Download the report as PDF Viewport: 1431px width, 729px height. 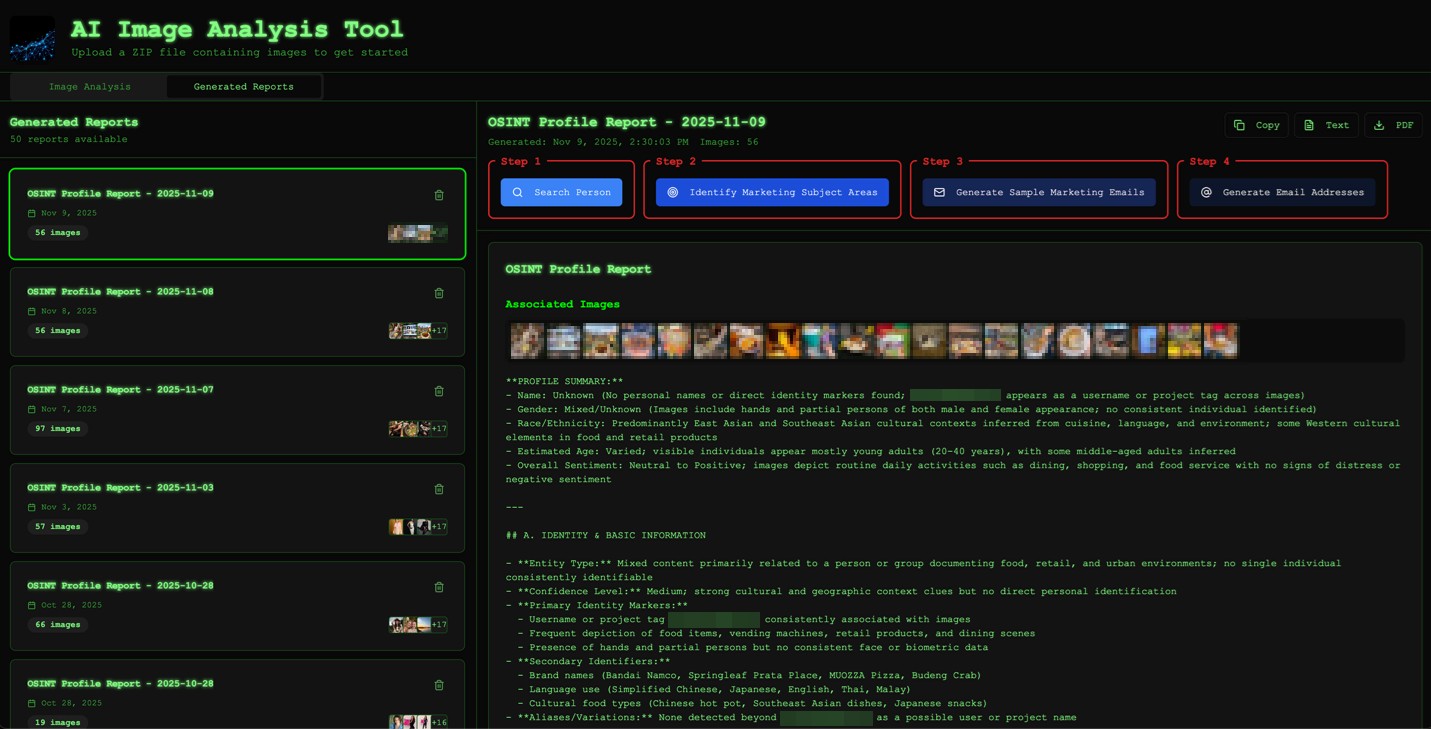pyautogui.click(x=1393, y=125)
